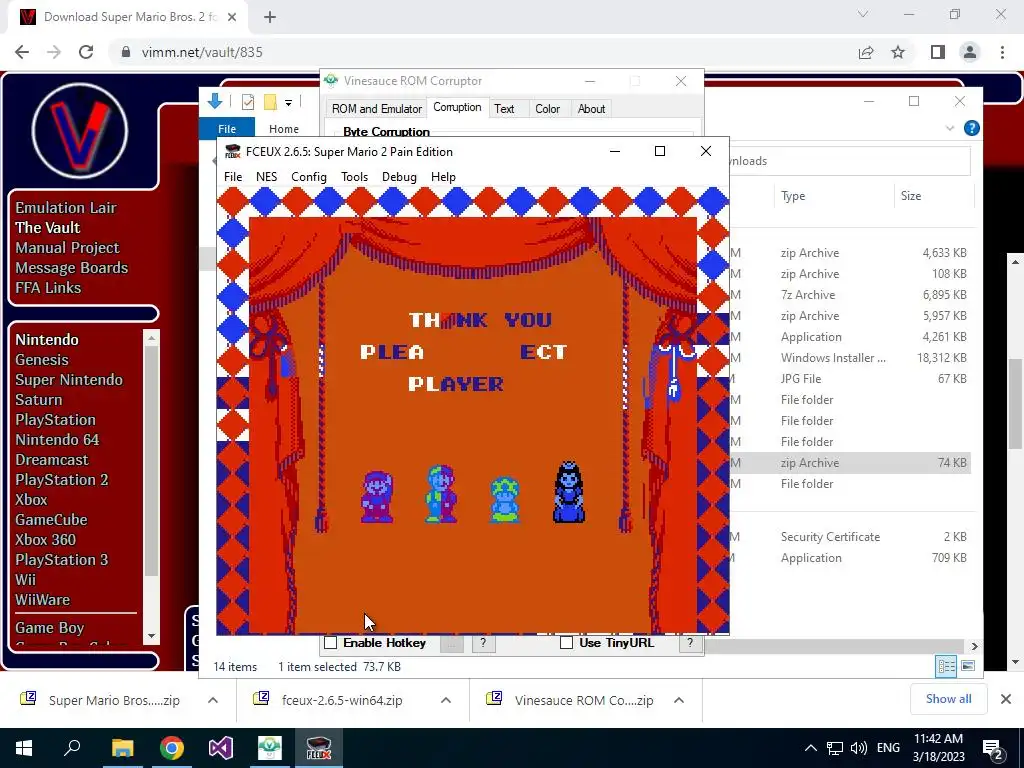Open the About tab in ROM Corruptor

[x=591, y=109]
